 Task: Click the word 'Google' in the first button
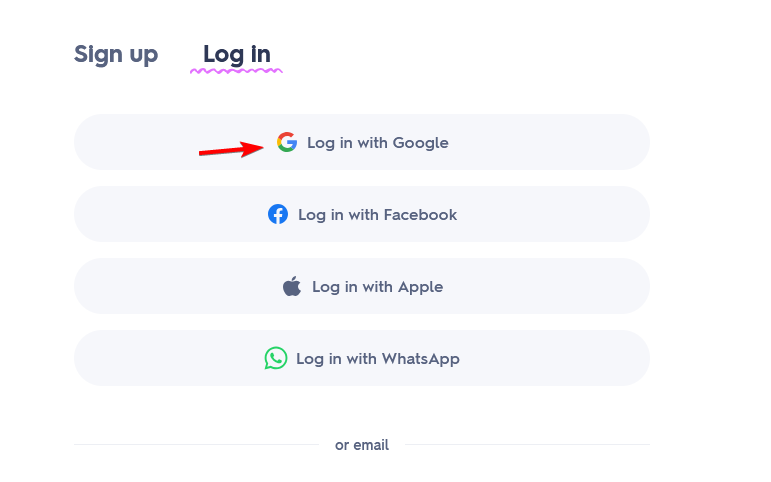click(420, 143)
